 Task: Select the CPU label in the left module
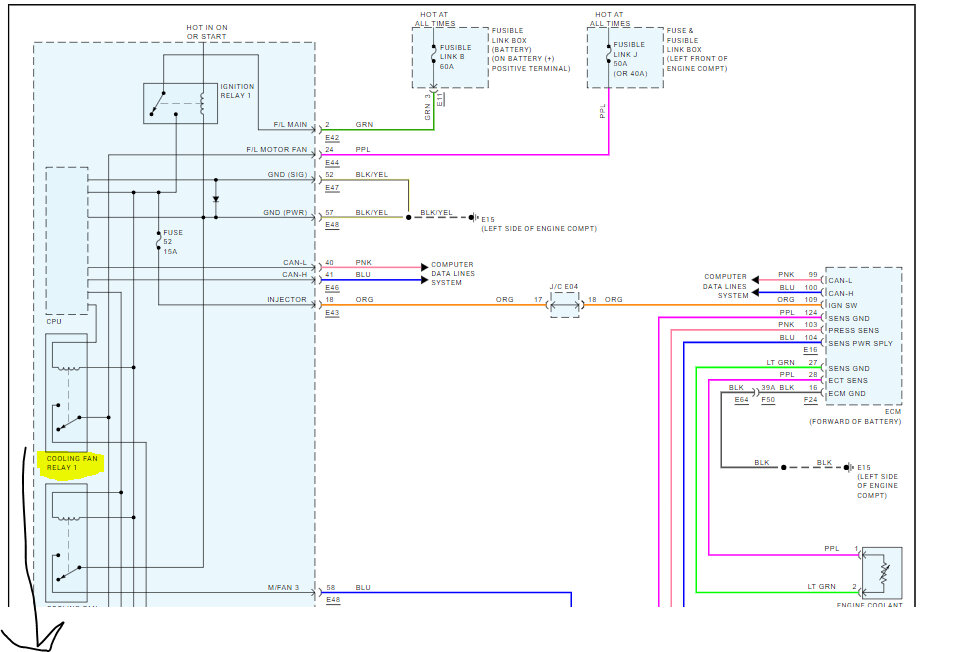pos(53,322)
